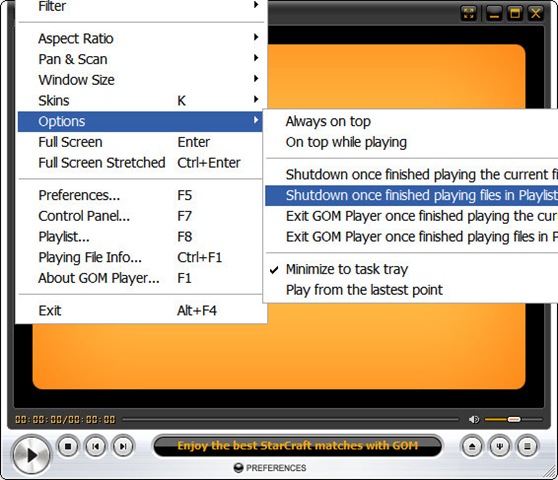Screen dimensions: 558x480
Task: Adjust the volume slider handle
Action: tap(514, 420)
